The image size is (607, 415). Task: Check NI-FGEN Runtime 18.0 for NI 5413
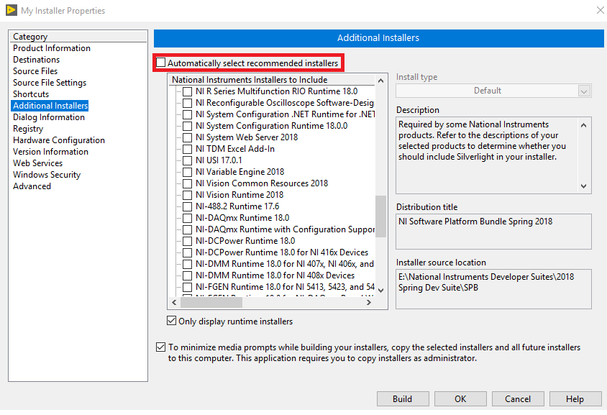click(187, 287)
